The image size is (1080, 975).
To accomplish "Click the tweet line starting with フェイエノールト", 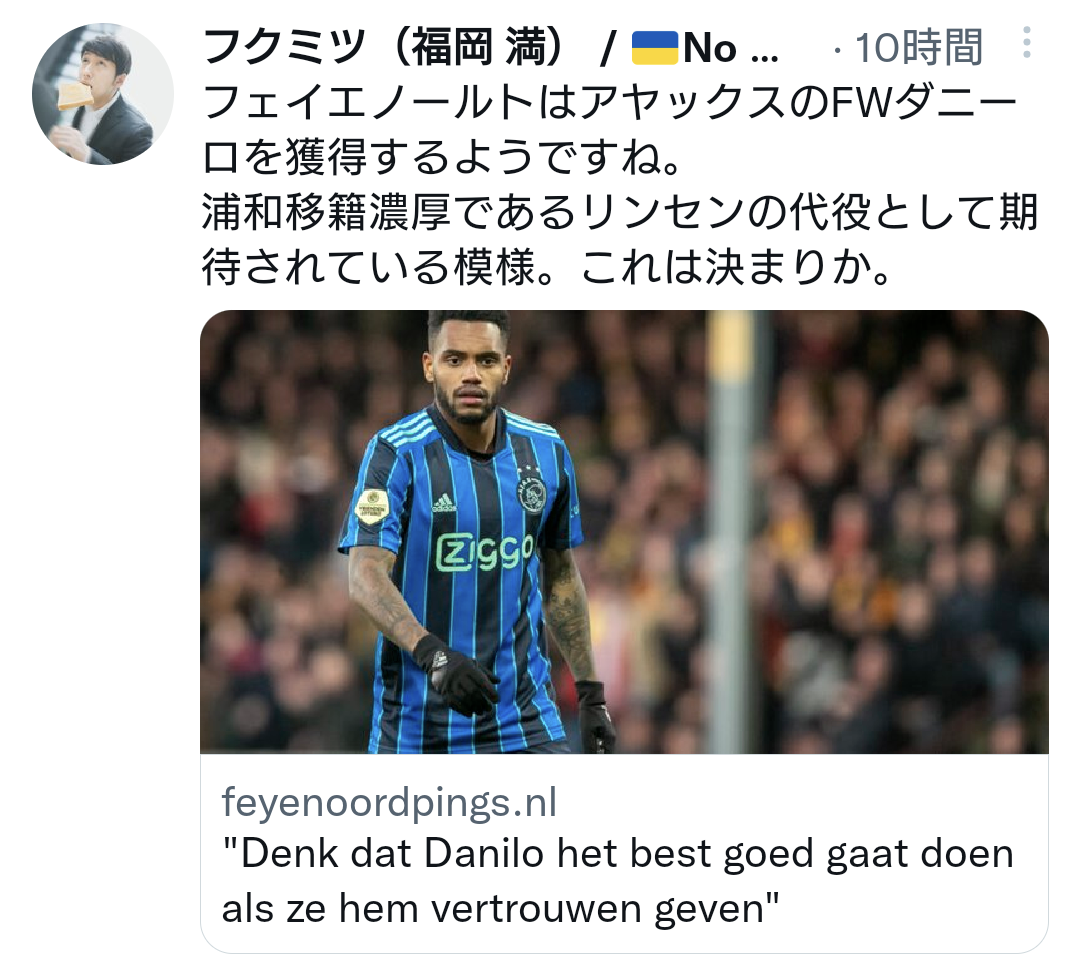I will click(x=610, y=103).
